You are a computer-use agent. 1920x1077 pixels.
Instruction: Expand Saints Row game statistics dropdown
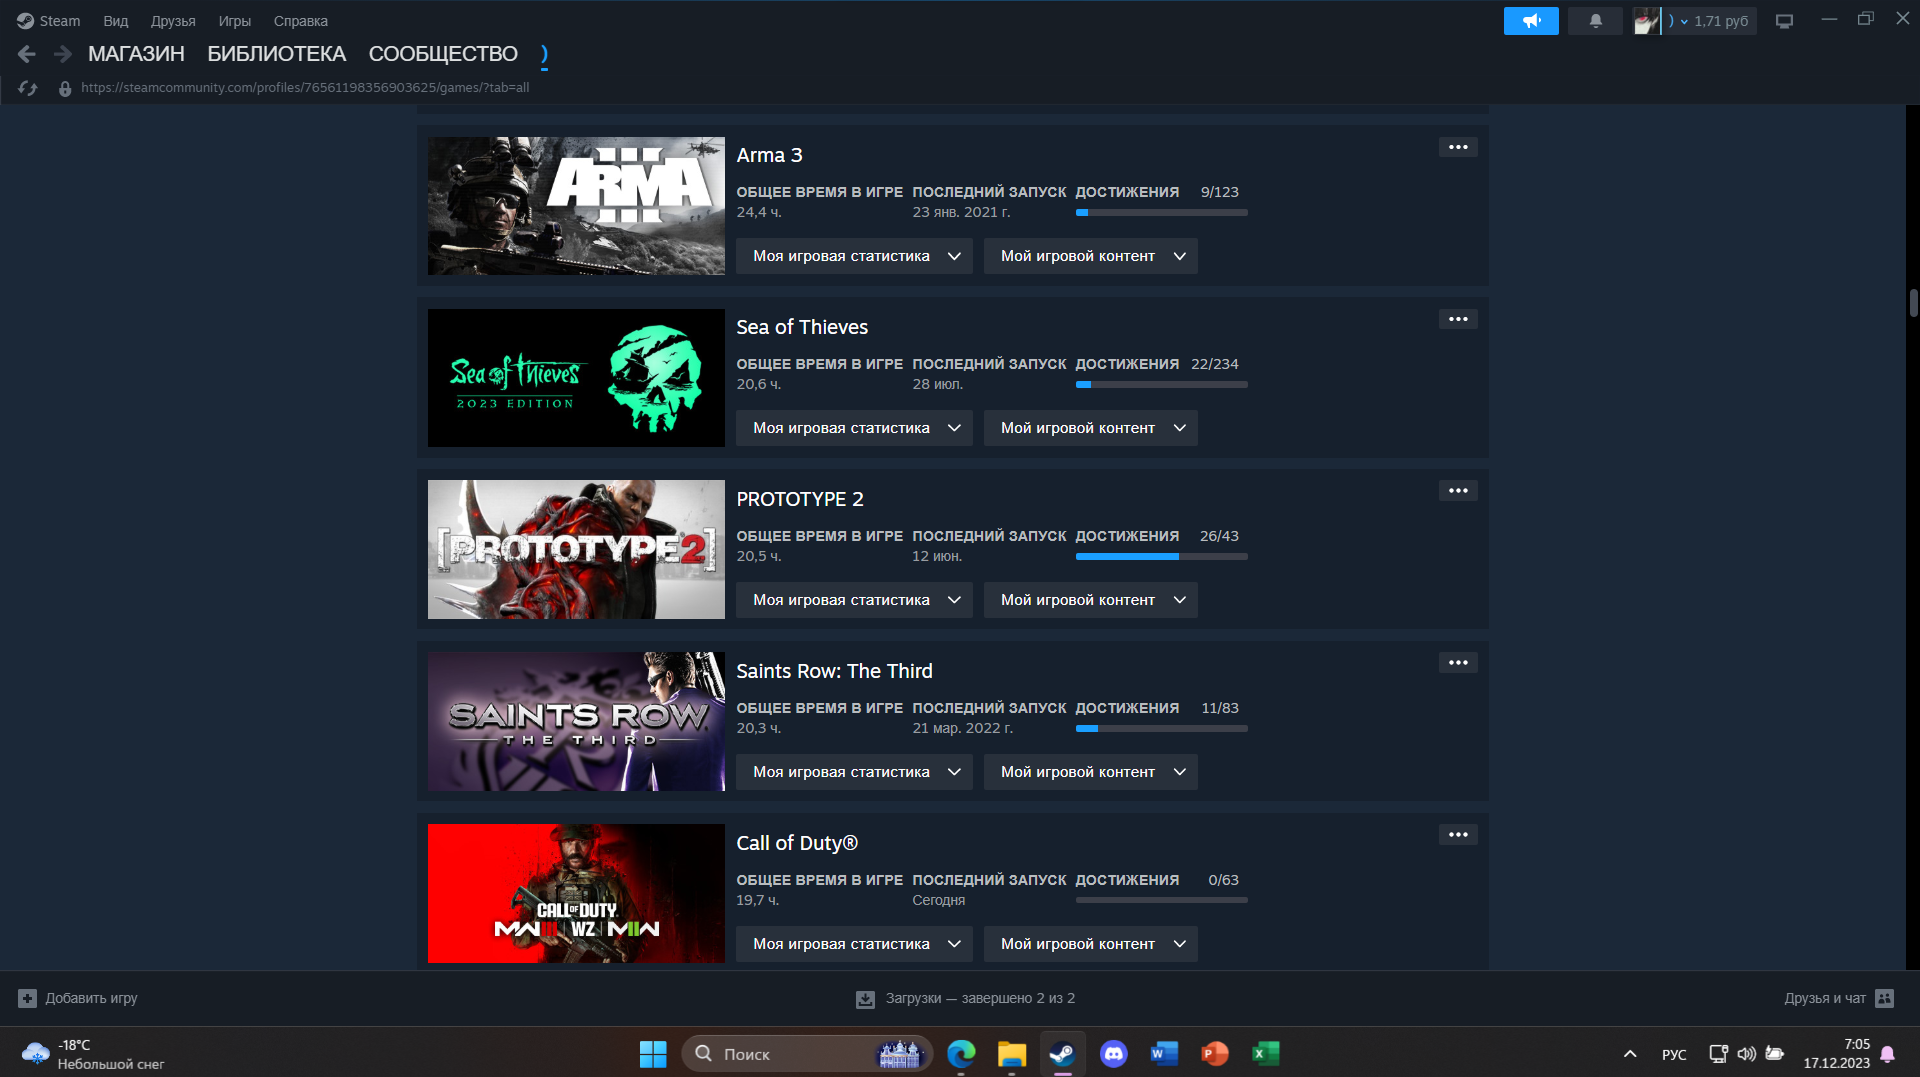(854, 772)
